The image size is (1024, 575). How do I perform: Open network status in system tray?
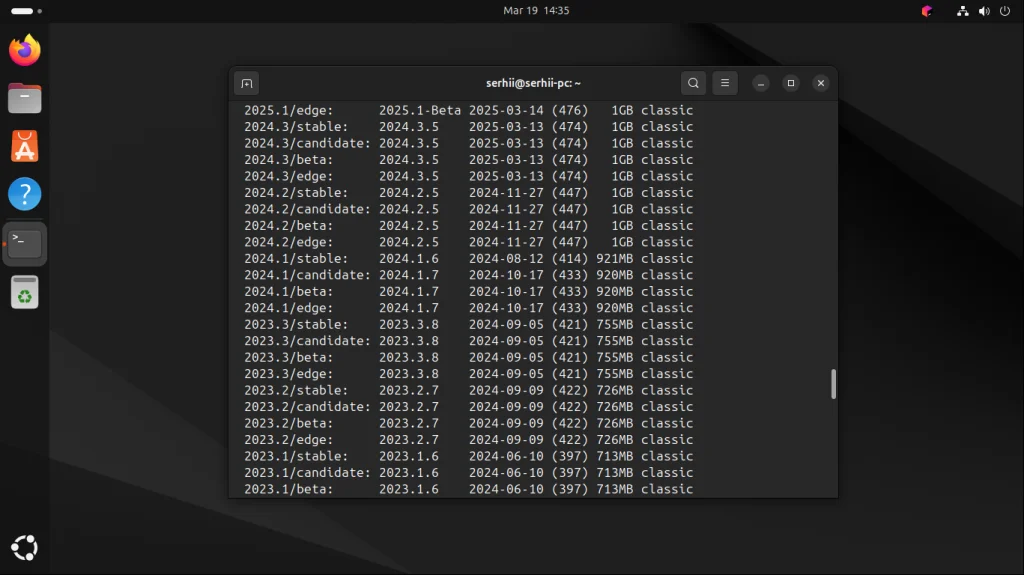coord(963,11)
